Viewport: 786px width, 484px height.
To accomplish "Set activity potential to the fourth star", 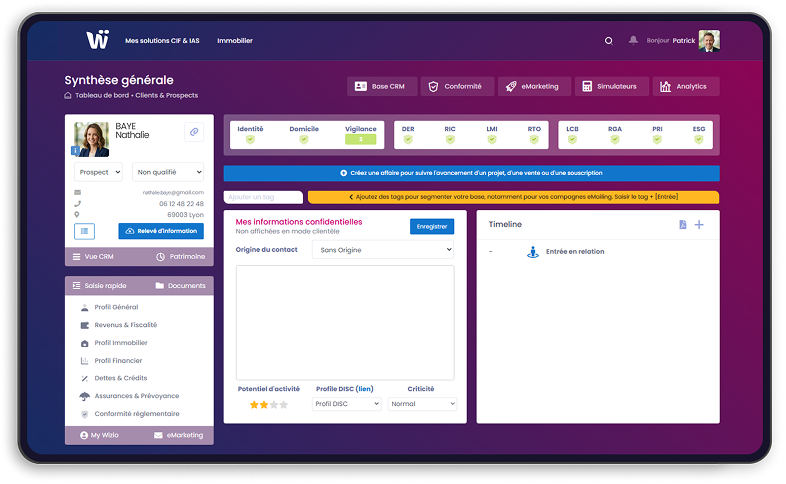I will [283, 405].
